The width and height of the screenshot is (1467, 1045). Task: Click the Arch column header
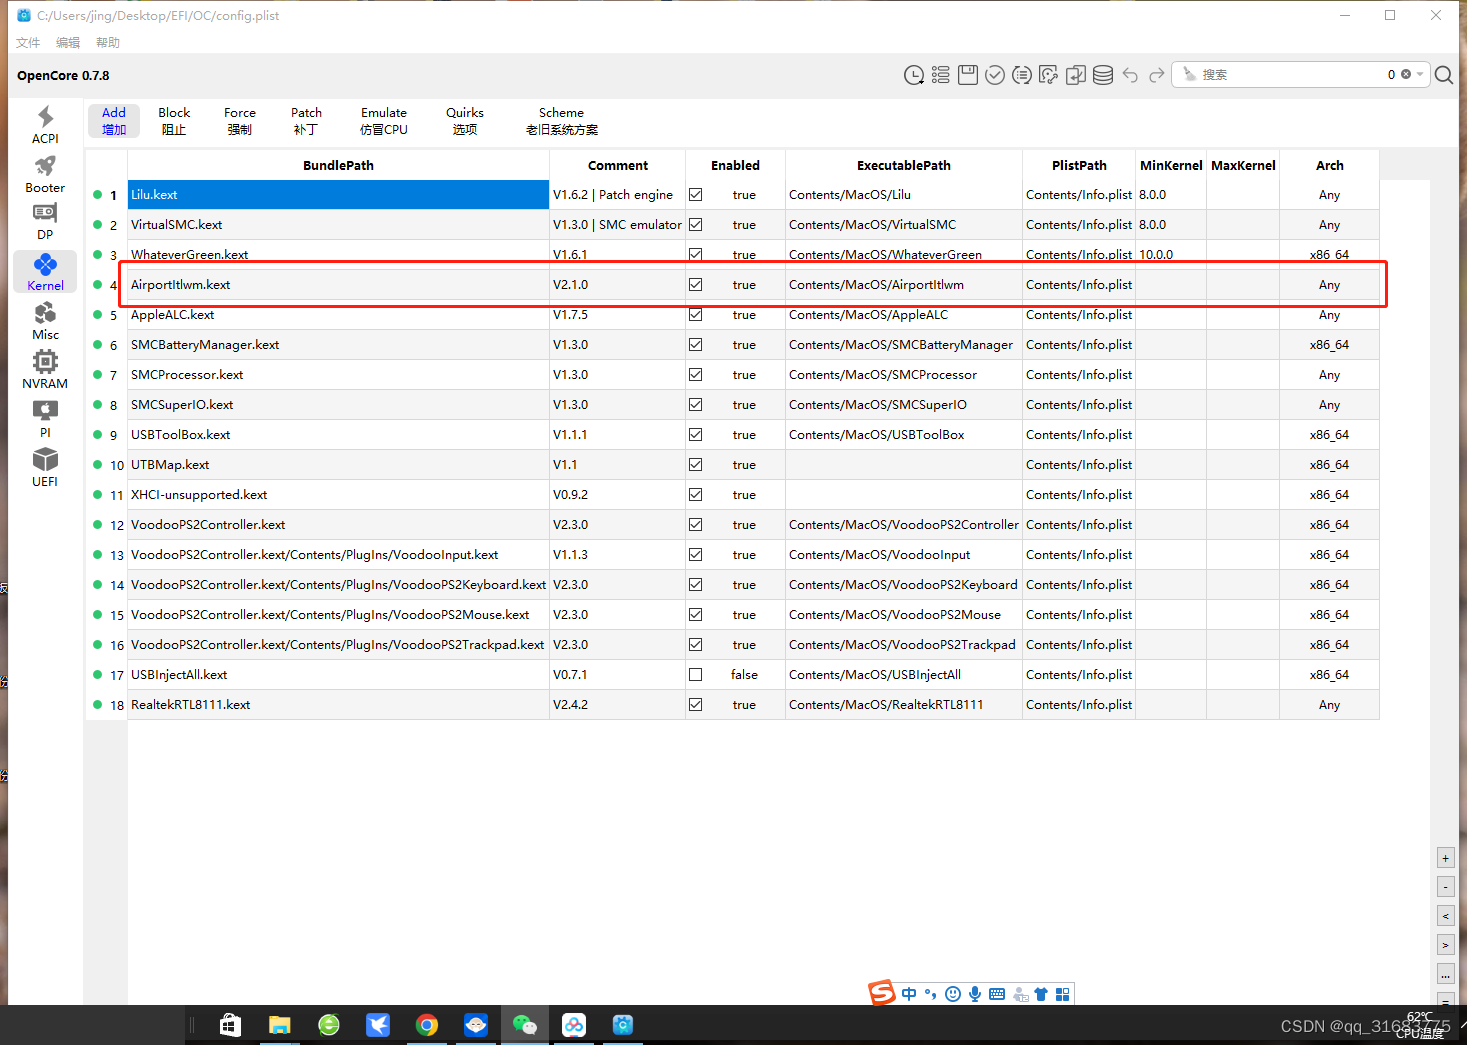tap(1329, 165)
